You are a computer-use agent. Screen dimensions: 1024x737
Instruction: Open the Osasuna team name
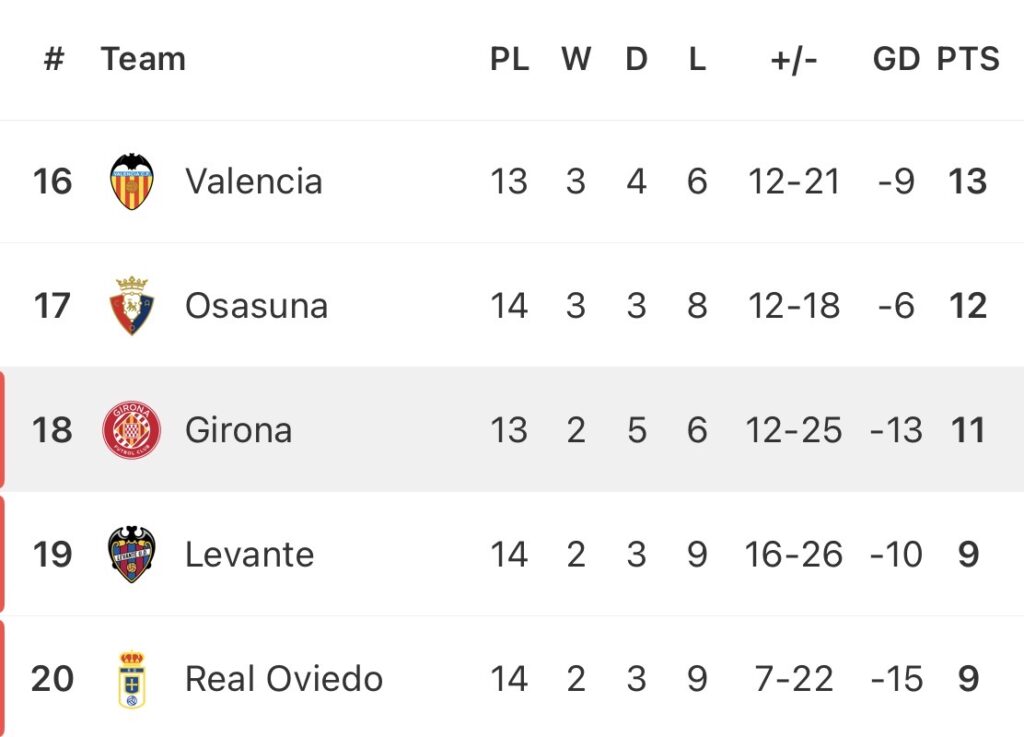(x=256, y=305)
